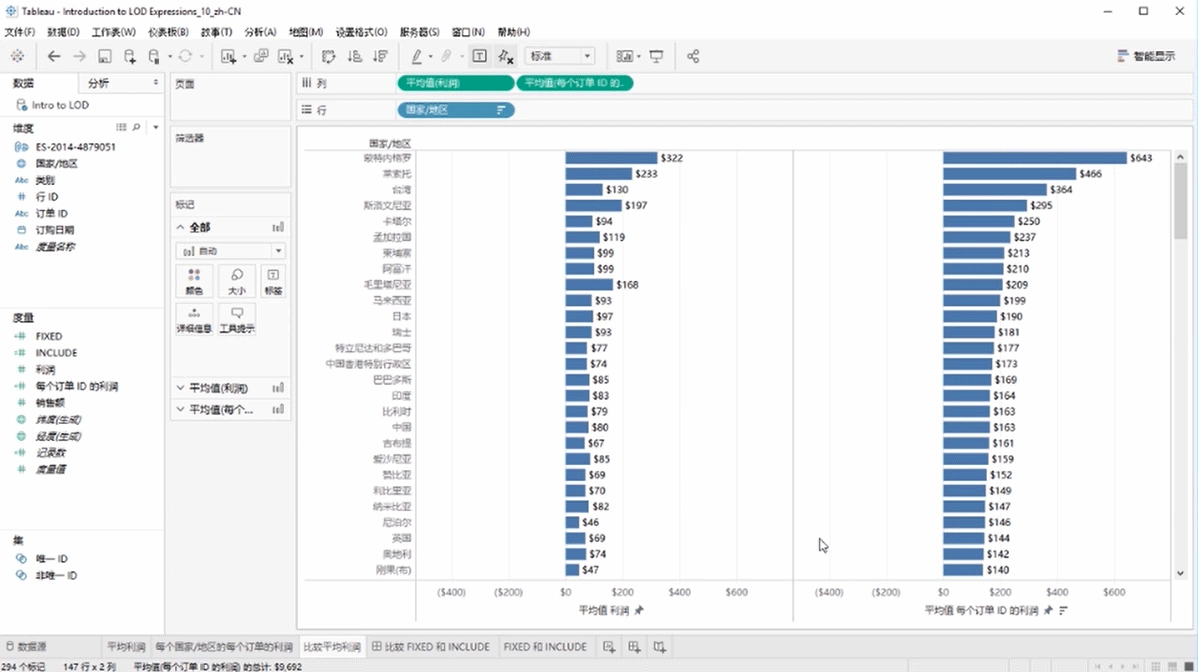Viewport: 1198px width, 672px height.
Task: Open the dimensions pane dropdown arrow
Action: (156, 128)
